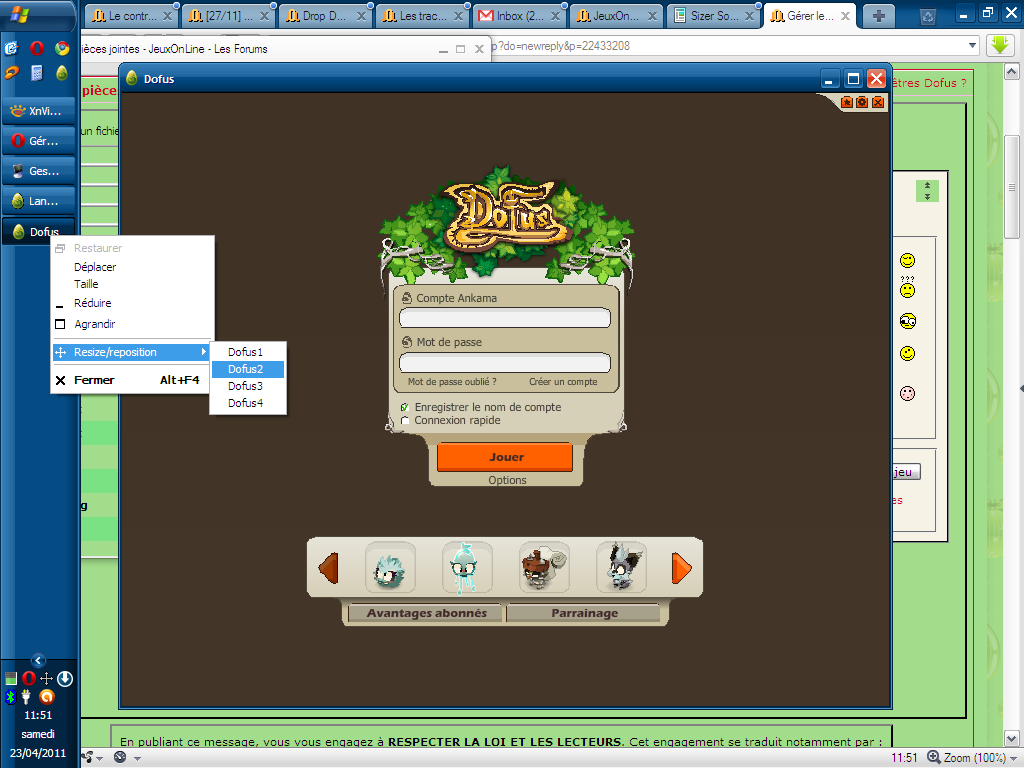
Task: Open the gear options icon in Dofus client corner
Action: [862, 102]
